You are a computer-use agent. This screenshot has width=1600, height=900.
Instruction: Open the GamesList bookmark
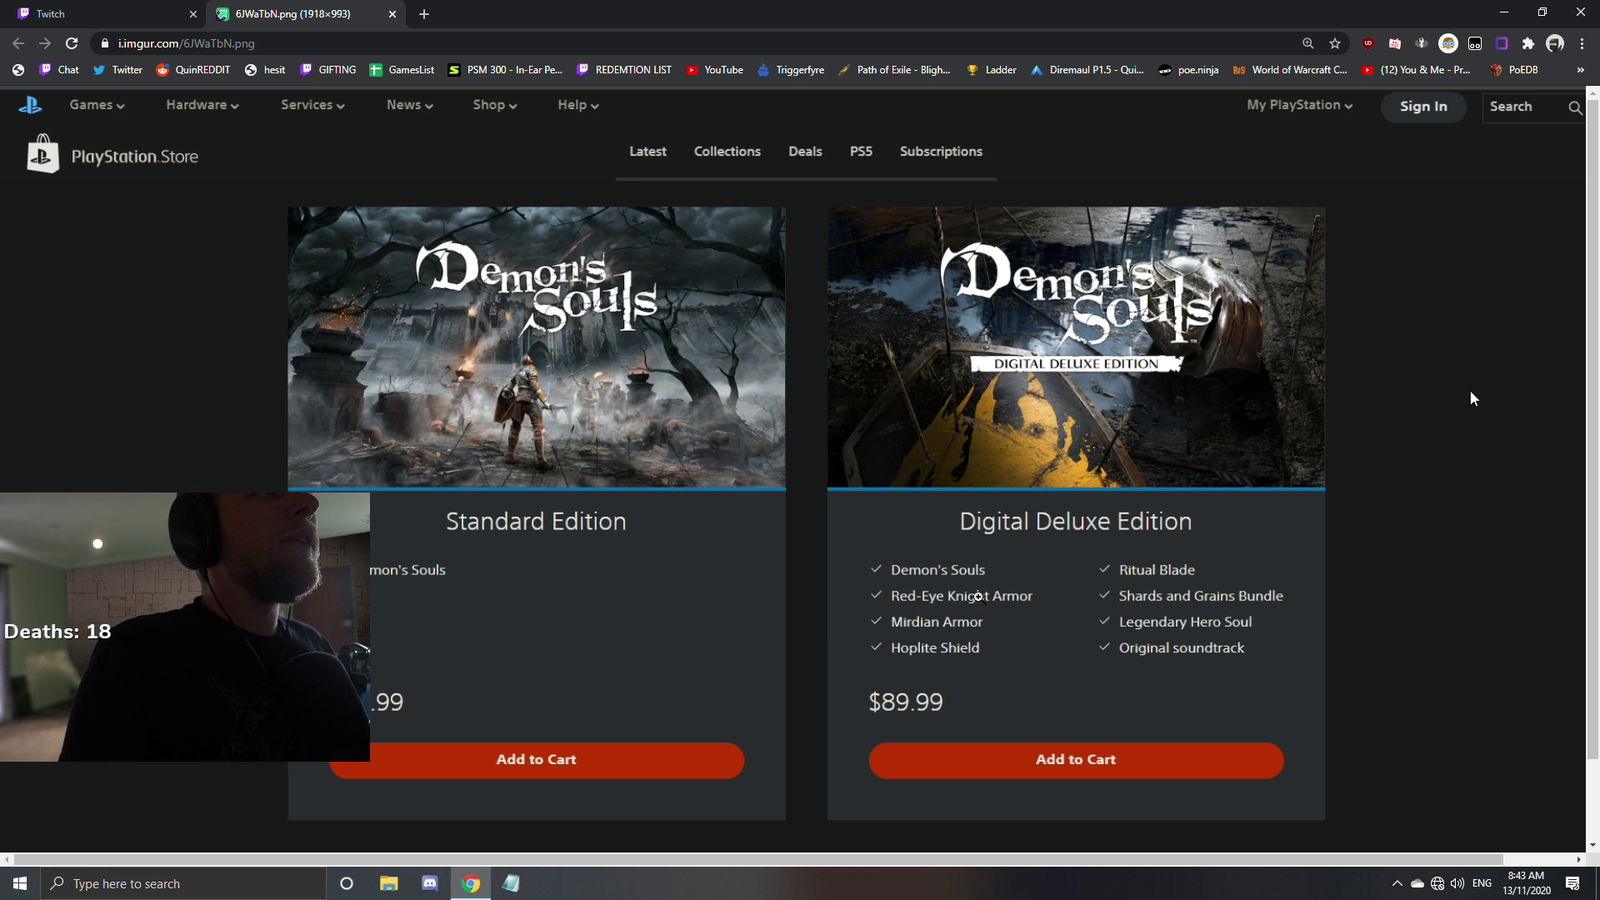[x=402, y=70]
